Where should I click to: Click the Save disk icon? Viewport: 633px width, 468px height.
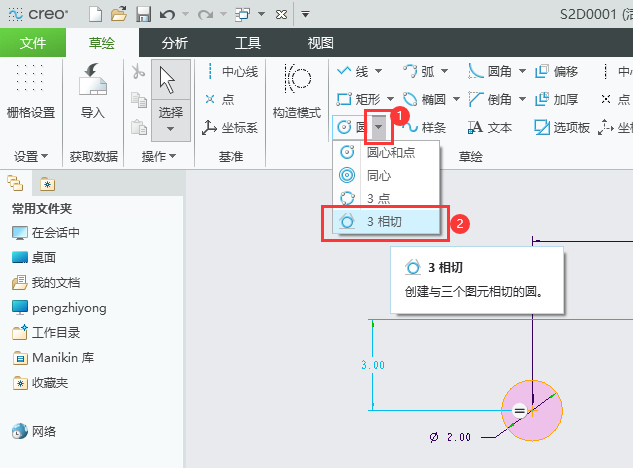[143, 15]
